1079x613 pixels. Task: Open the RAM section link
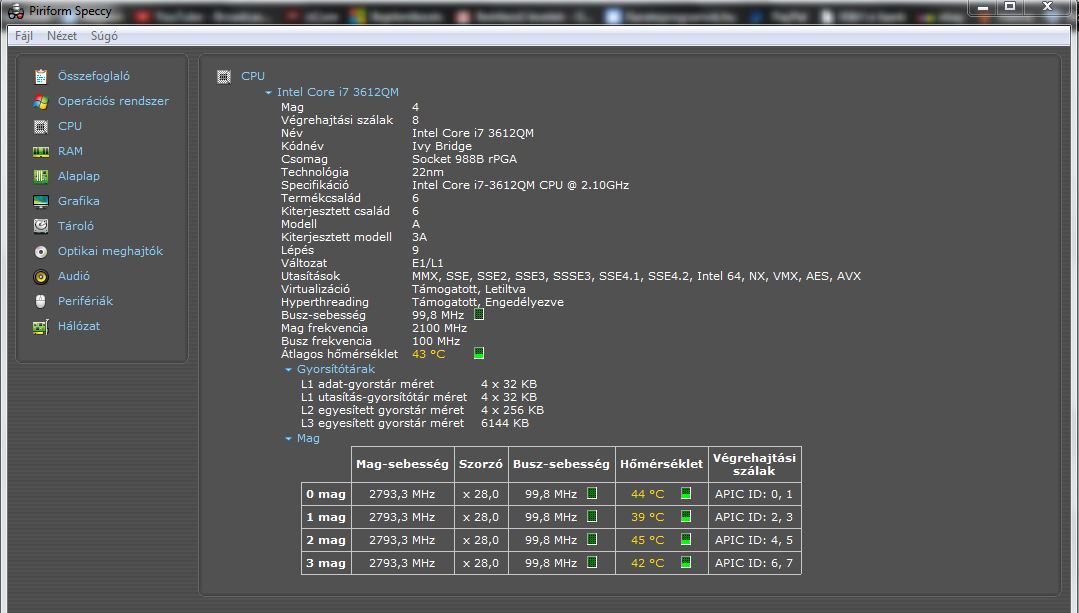(x=70, y=151)
